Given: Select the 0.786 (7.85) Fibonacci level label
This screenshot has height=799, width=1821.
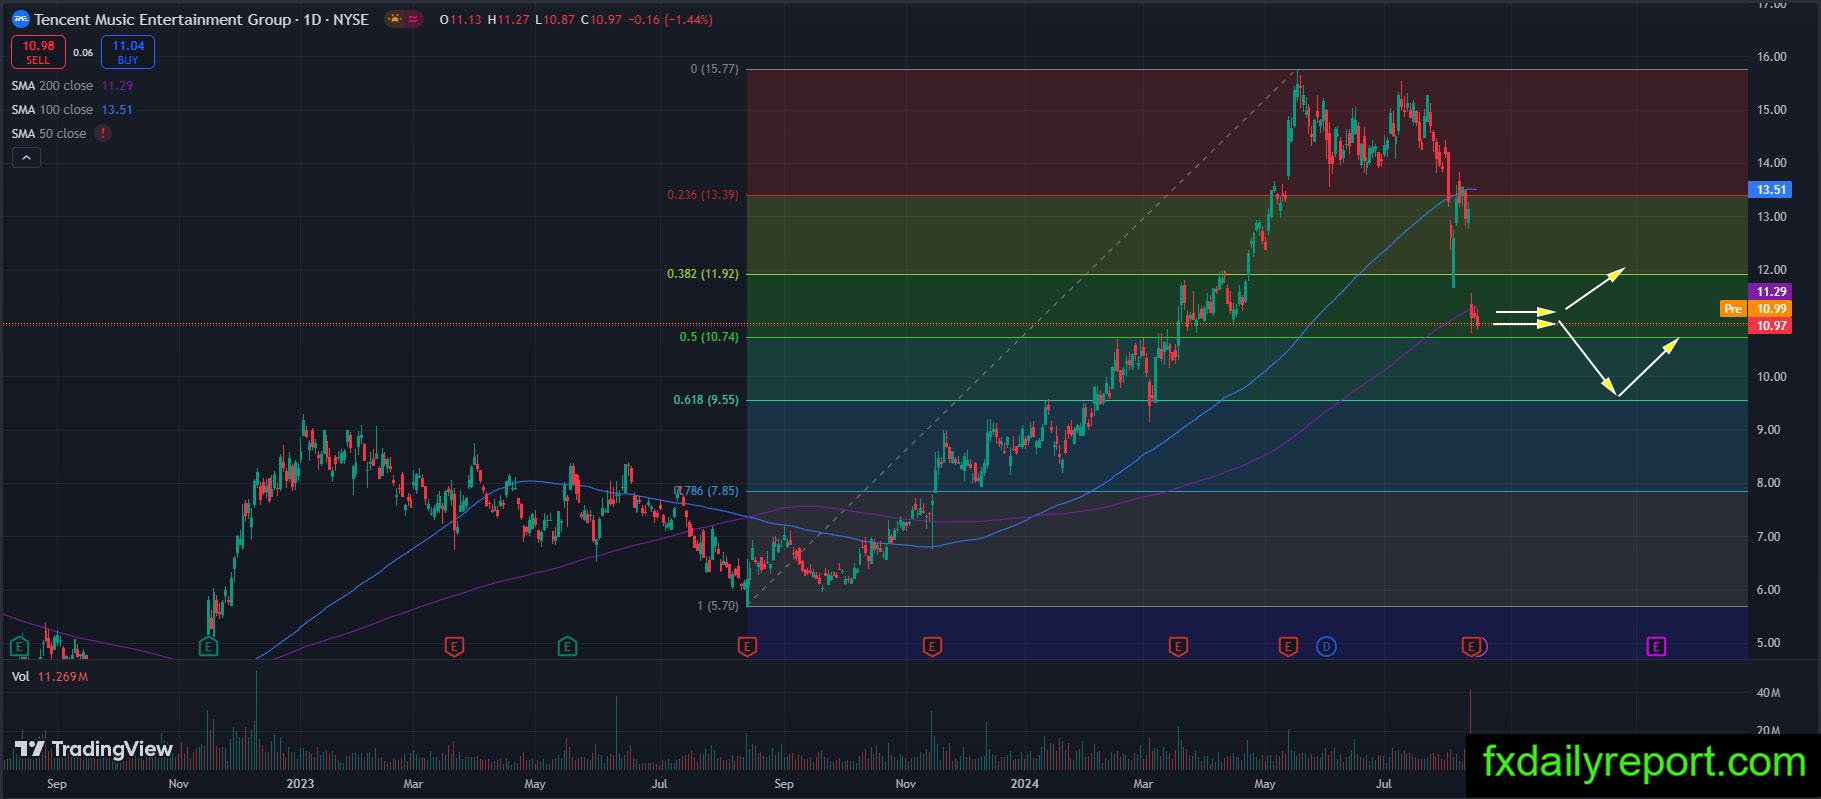Looking at the screenshot, I should click(706, 491).
